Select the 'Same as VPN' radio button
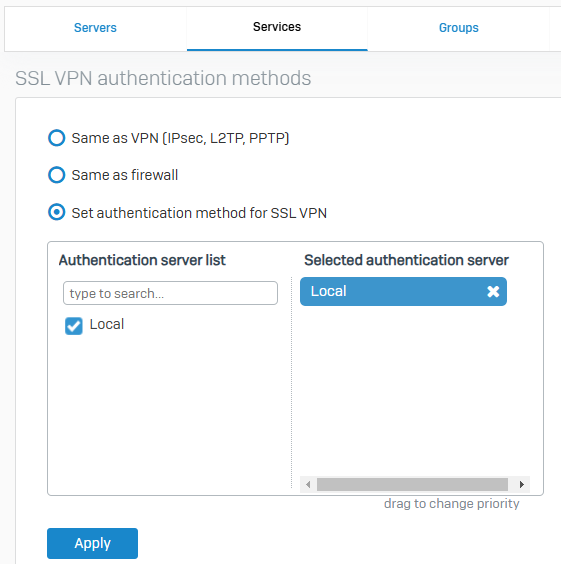Image resolution: width=561 pixels, height=564 pixels. click(56, 138)
